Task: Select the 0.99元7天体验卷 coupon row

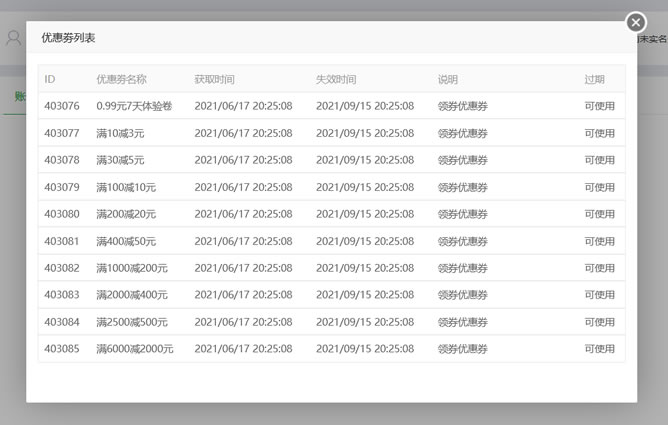Action: [134, 106]
